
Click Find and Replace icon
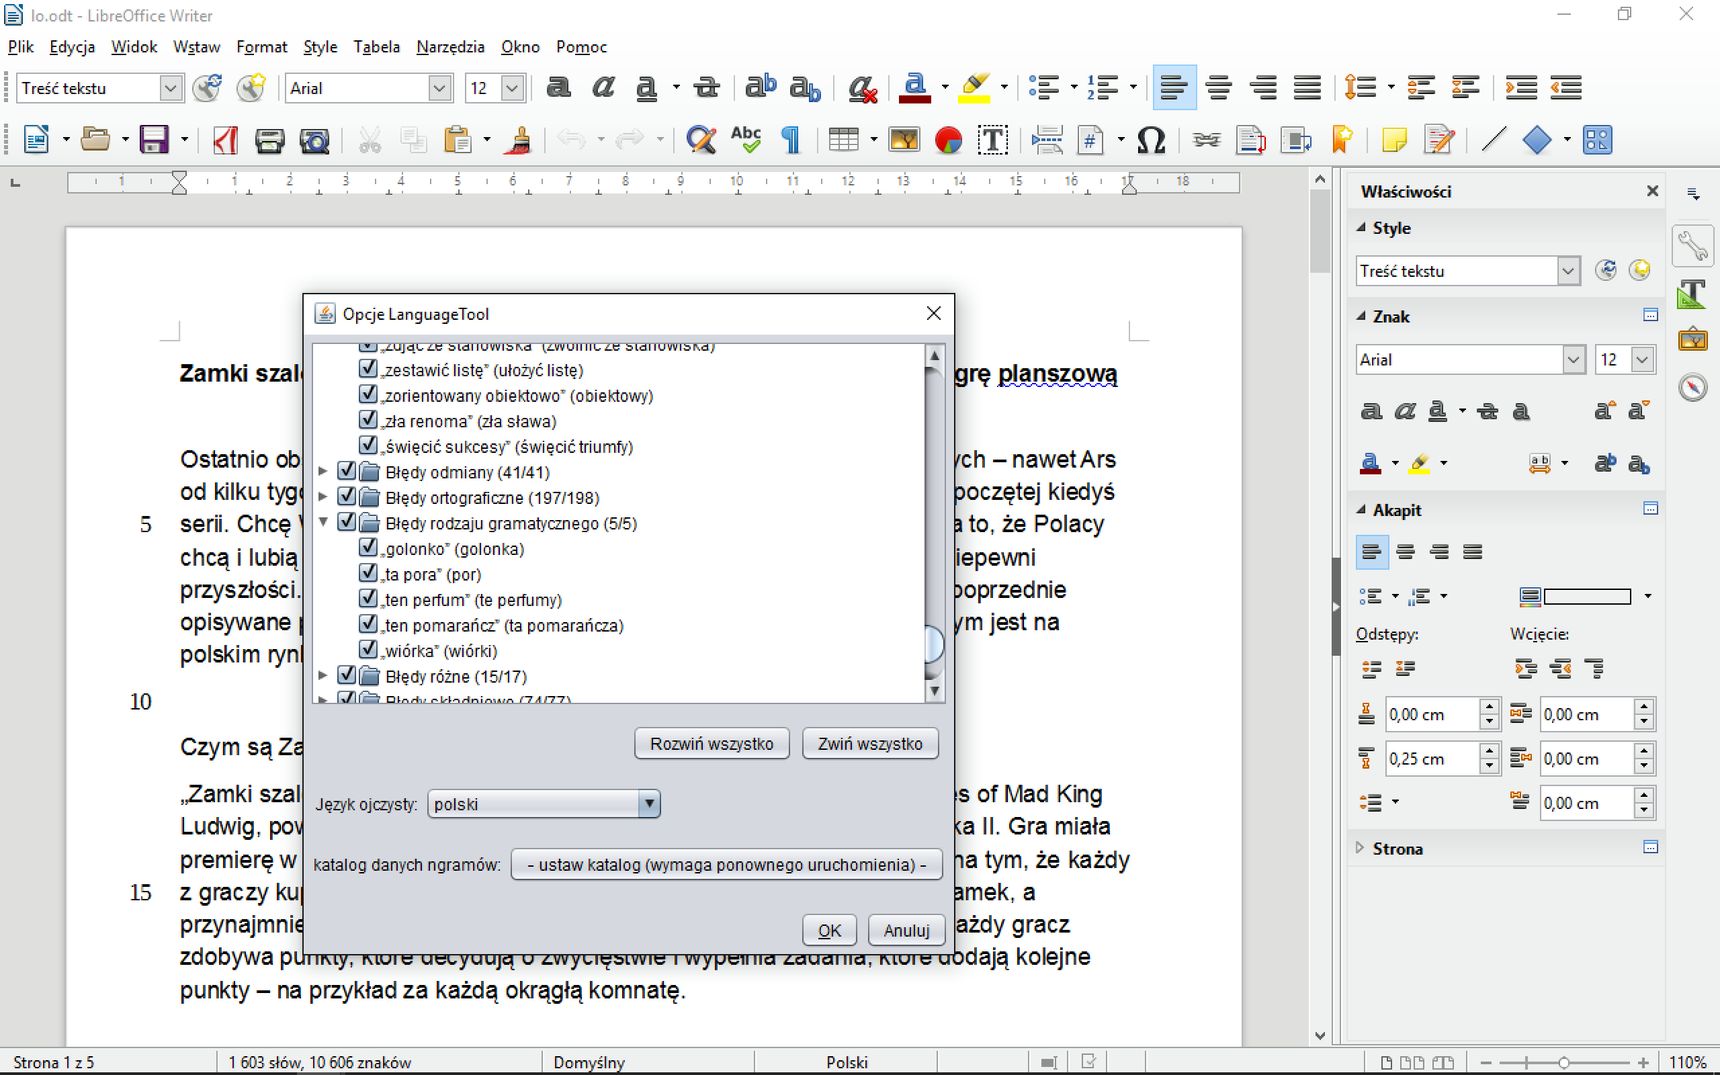pyautogui.click(x=701, y=140)
